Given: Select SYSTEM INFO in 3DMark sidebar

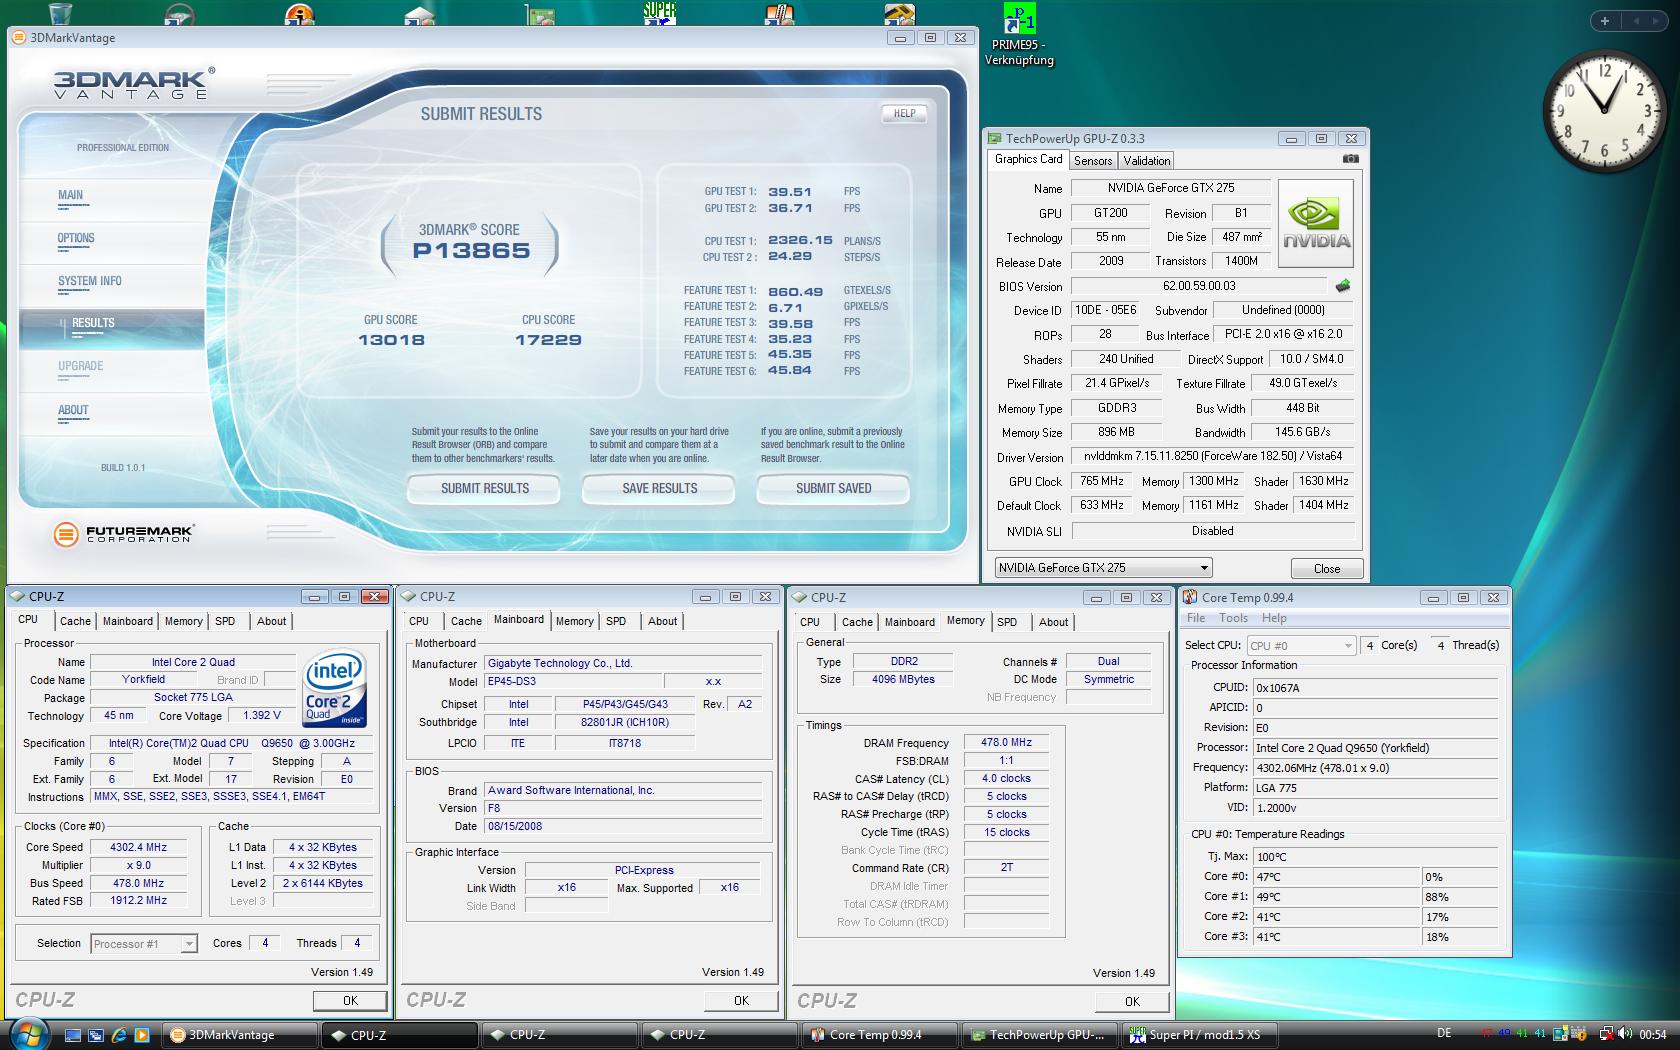Looking at the screenshot, I should coord(90,281).
